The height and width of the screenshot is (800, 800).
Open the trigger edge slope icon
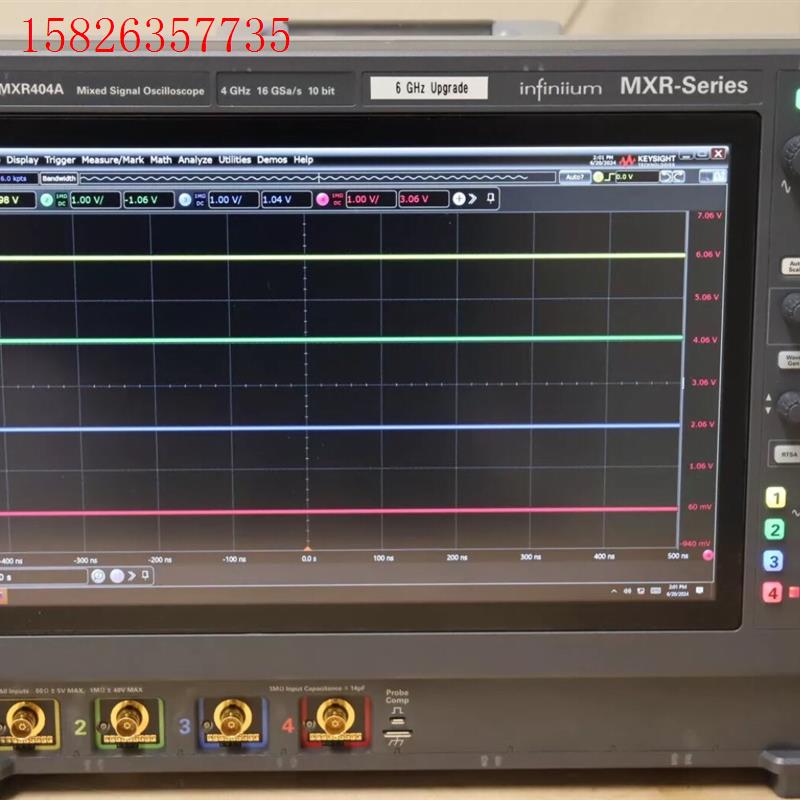[610, 177]
